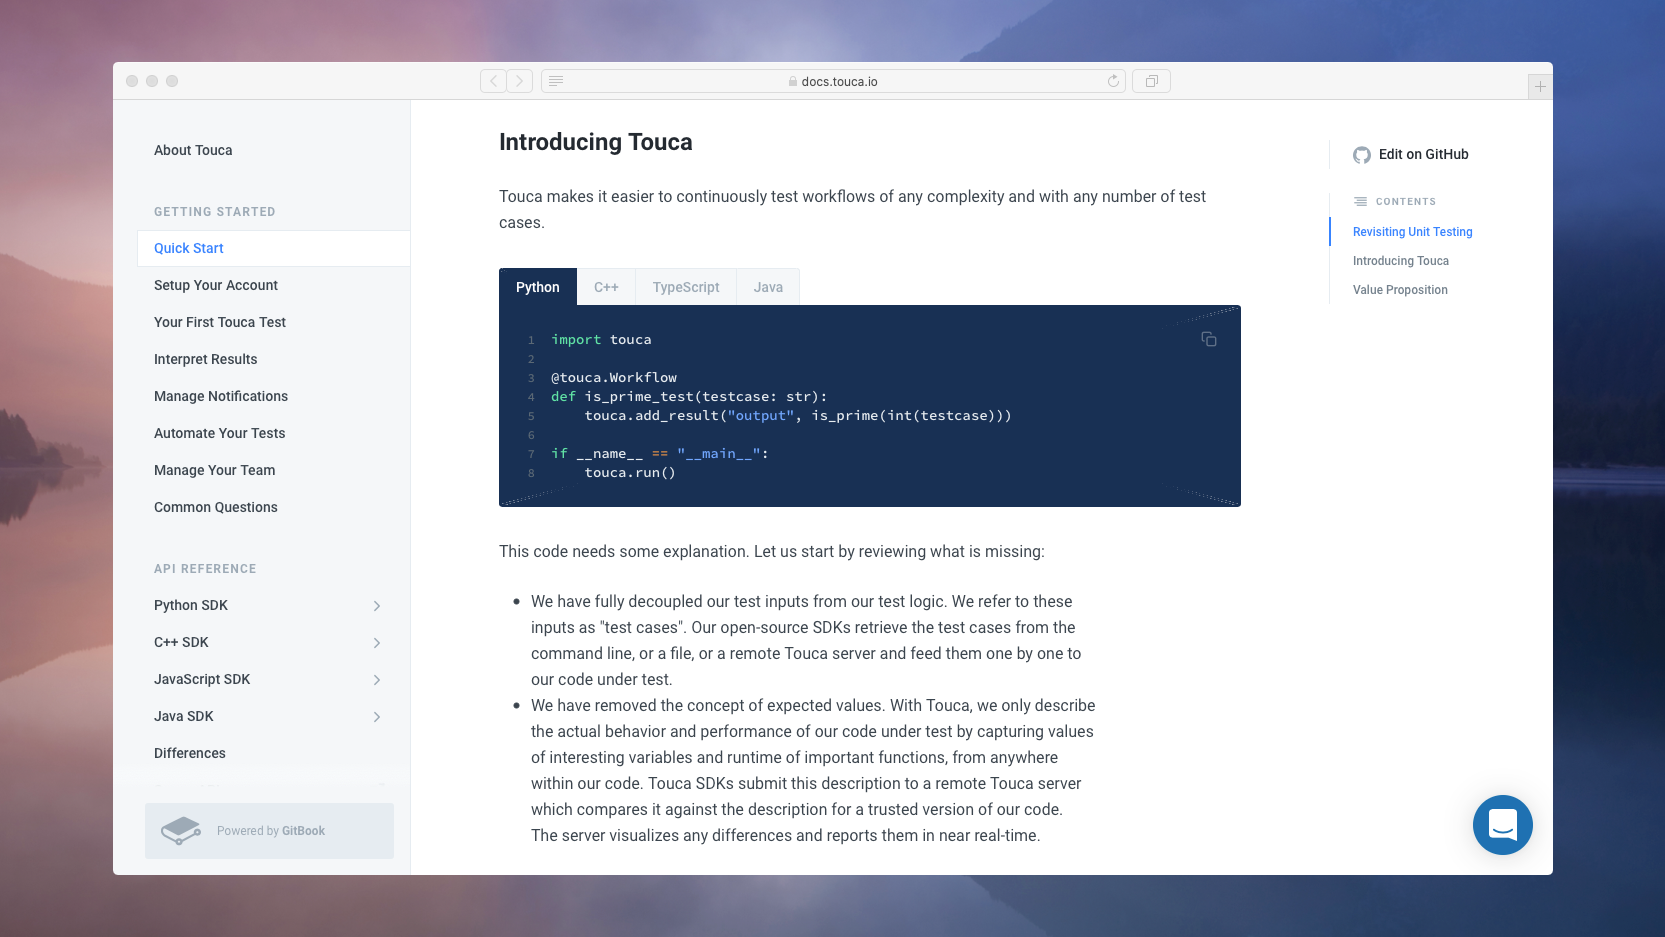Click the 'import touca' code line
This screenshot has height=937, width=1665.
601,340
